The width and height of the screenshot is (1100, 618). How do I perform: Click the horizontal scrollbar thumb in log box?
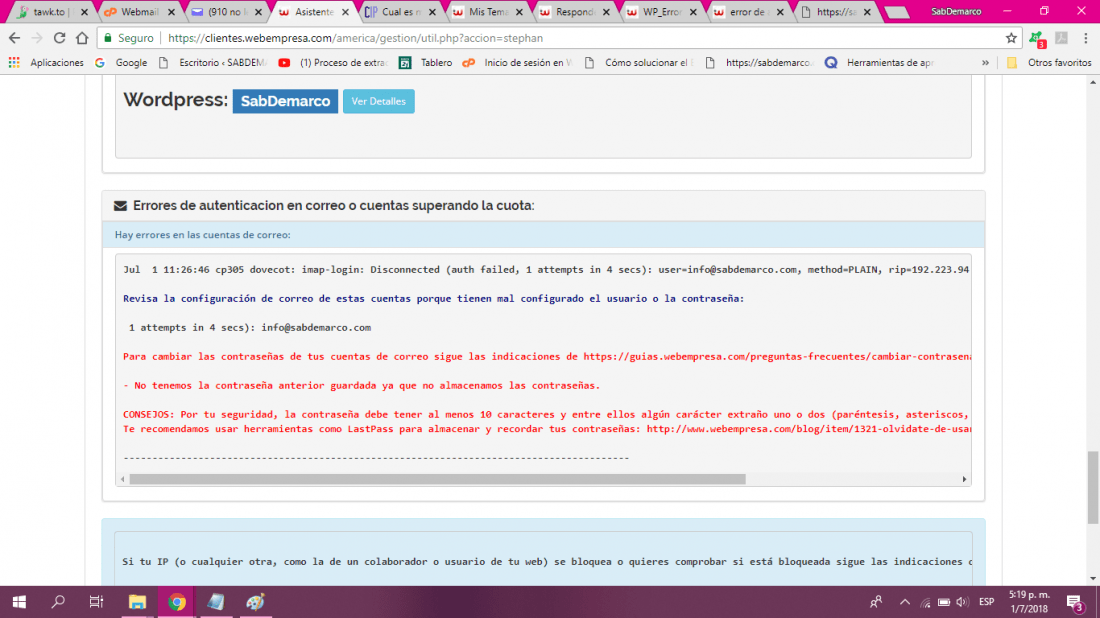coord(437,479)
